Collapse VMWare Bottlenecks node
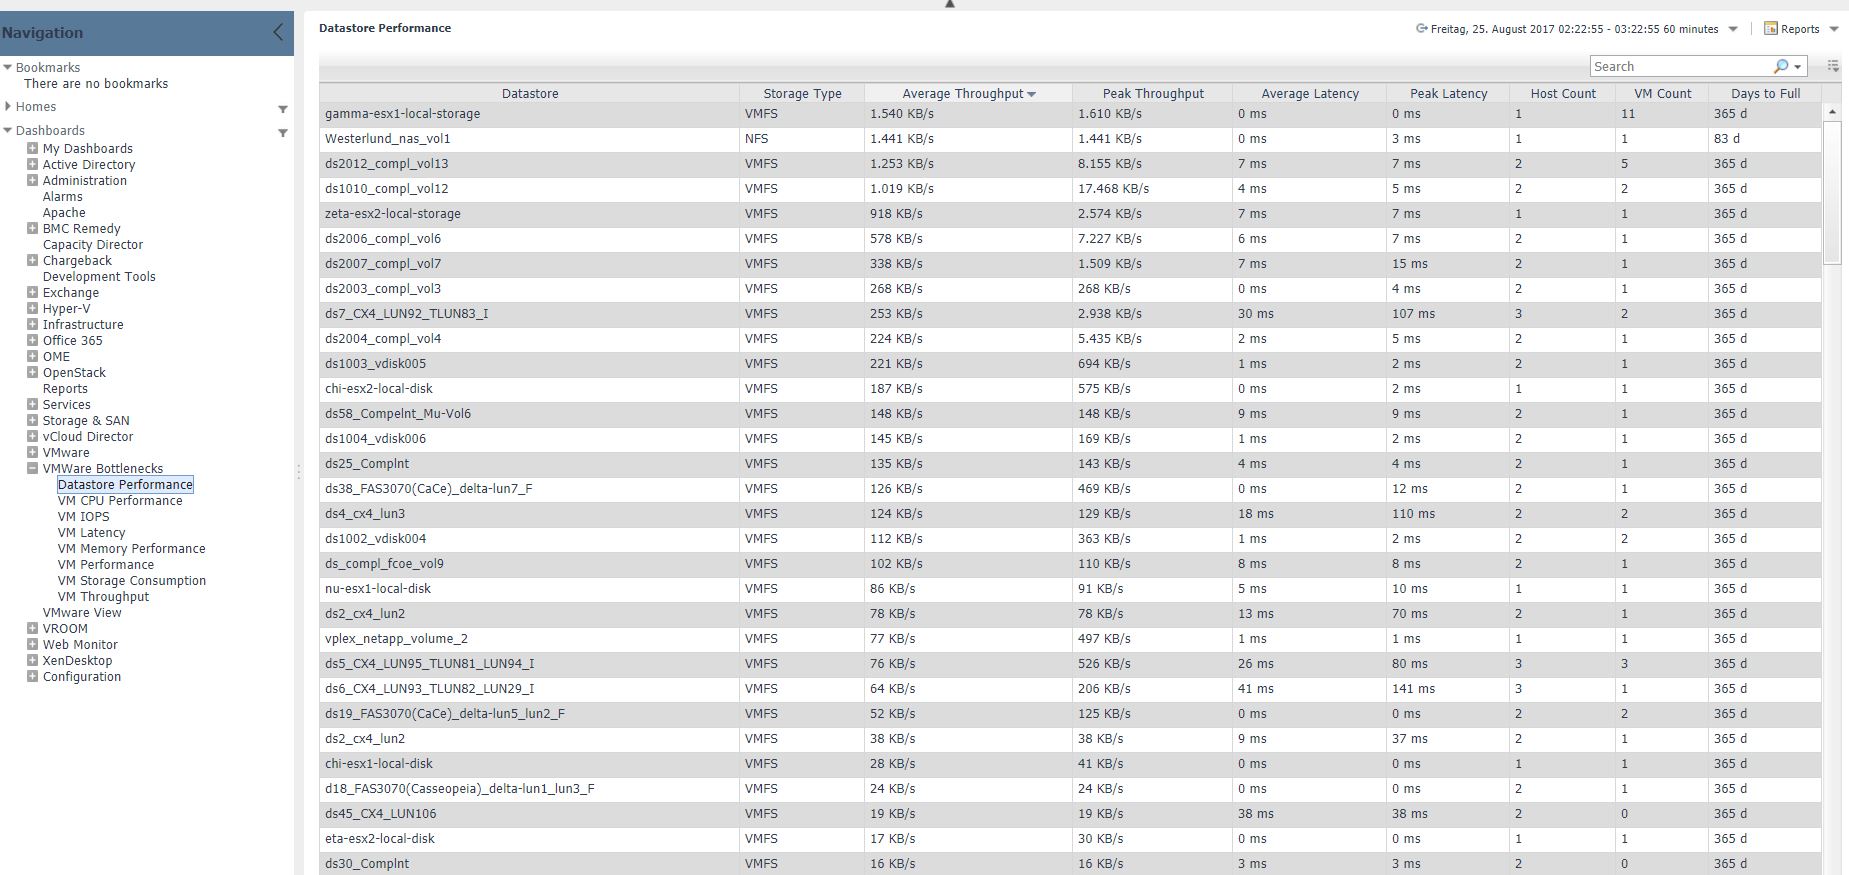Viewport: 1849px width, 875px height. (32, 468)
